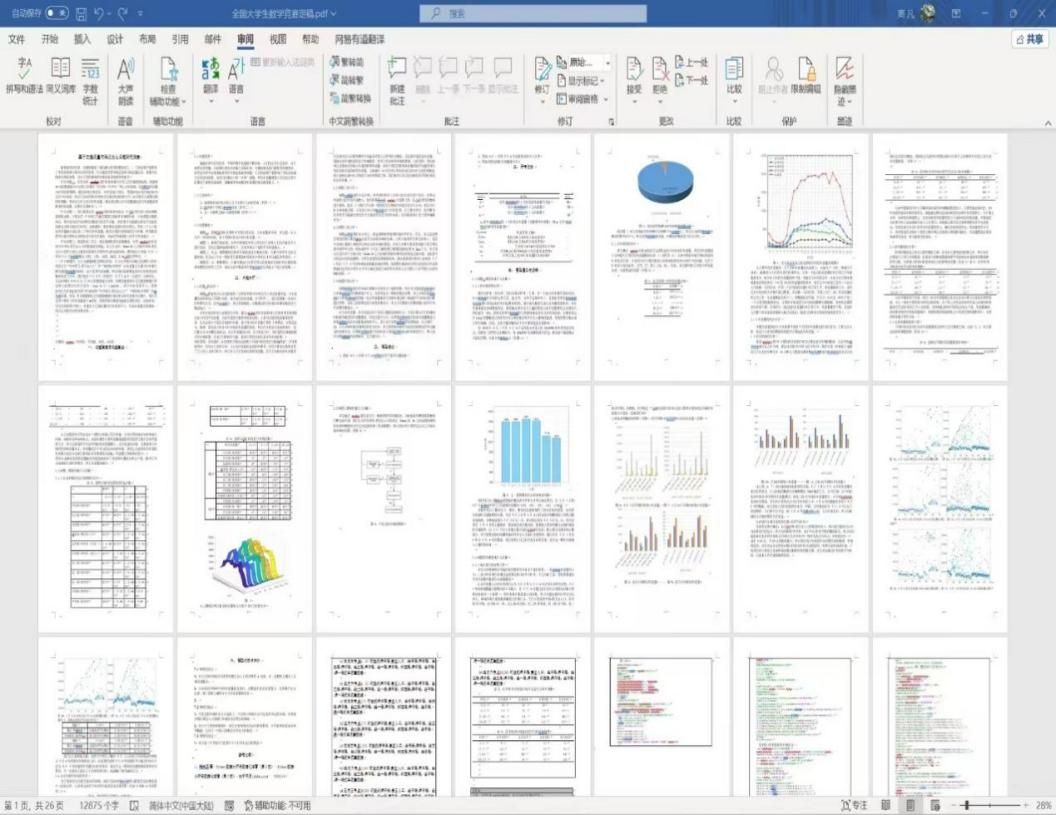Screen dimensions: 1056x815
Task: Toggle the 审阅窗格 reviewing pane
Action: 578,99
